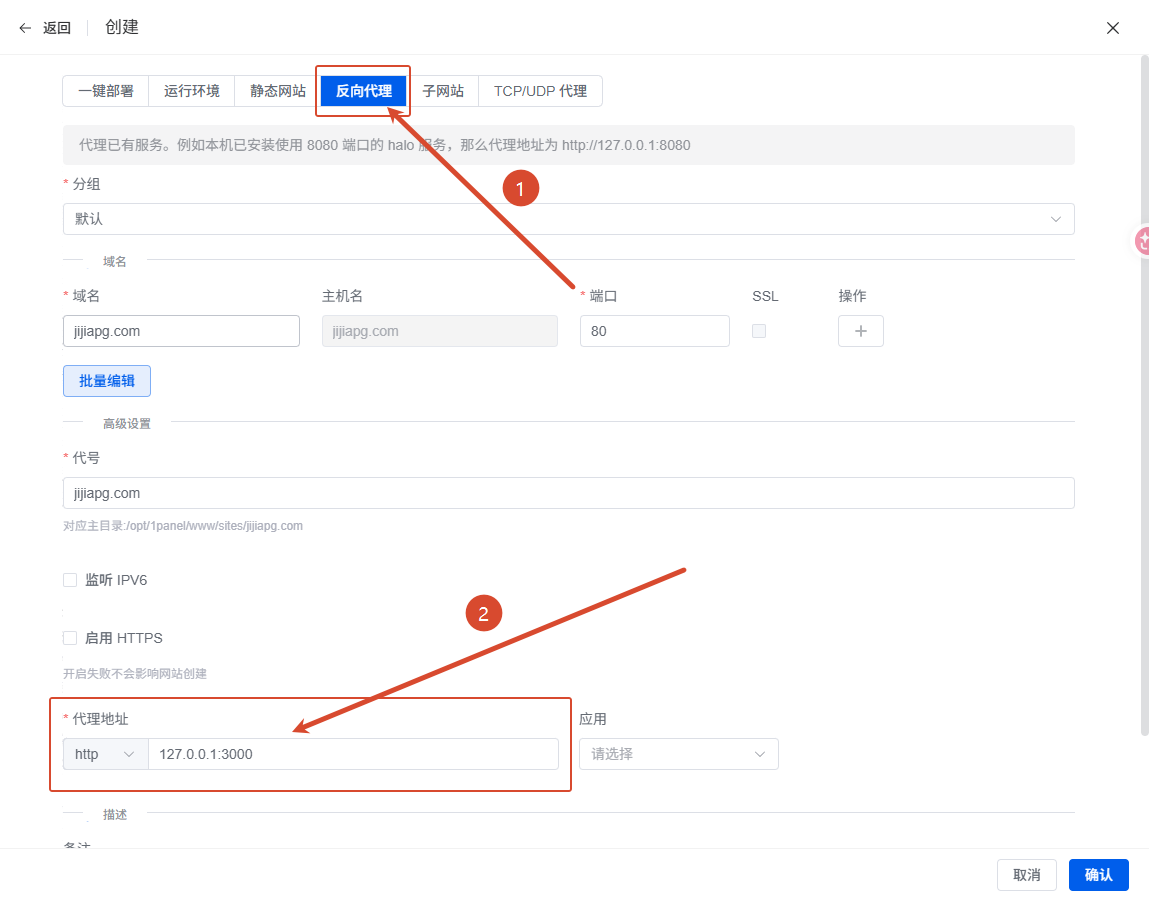Image resolution: width=1149 pixels, height=911 pixels.
Task: Add another domain row with plus icon
Action: coord(860,331)
